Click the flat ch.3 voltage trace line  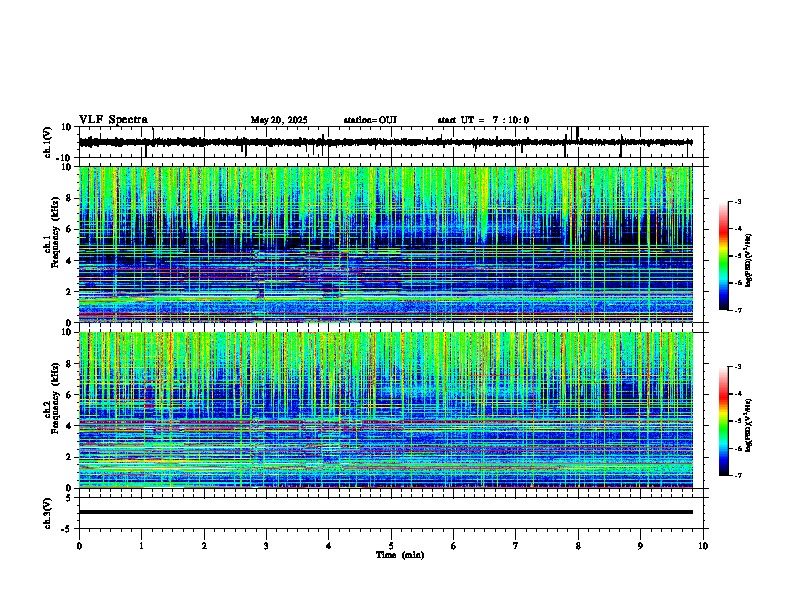[x=385, y=512]
